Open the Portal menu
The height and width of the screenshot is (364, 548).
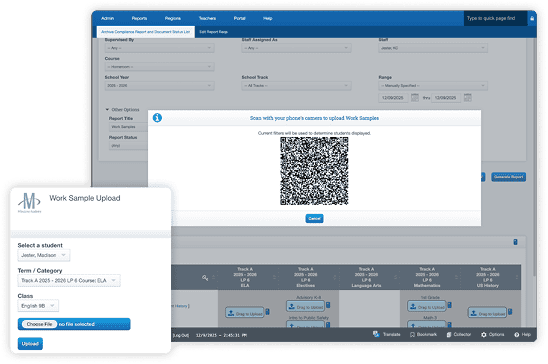239,18
